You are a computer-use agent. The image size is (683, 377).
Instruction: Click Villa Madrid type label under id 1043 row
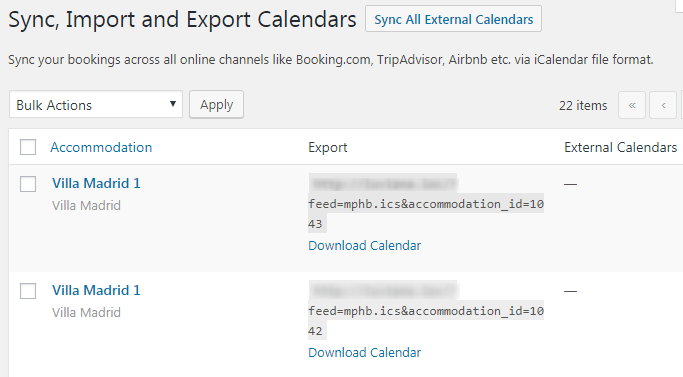tap(86, 205)
